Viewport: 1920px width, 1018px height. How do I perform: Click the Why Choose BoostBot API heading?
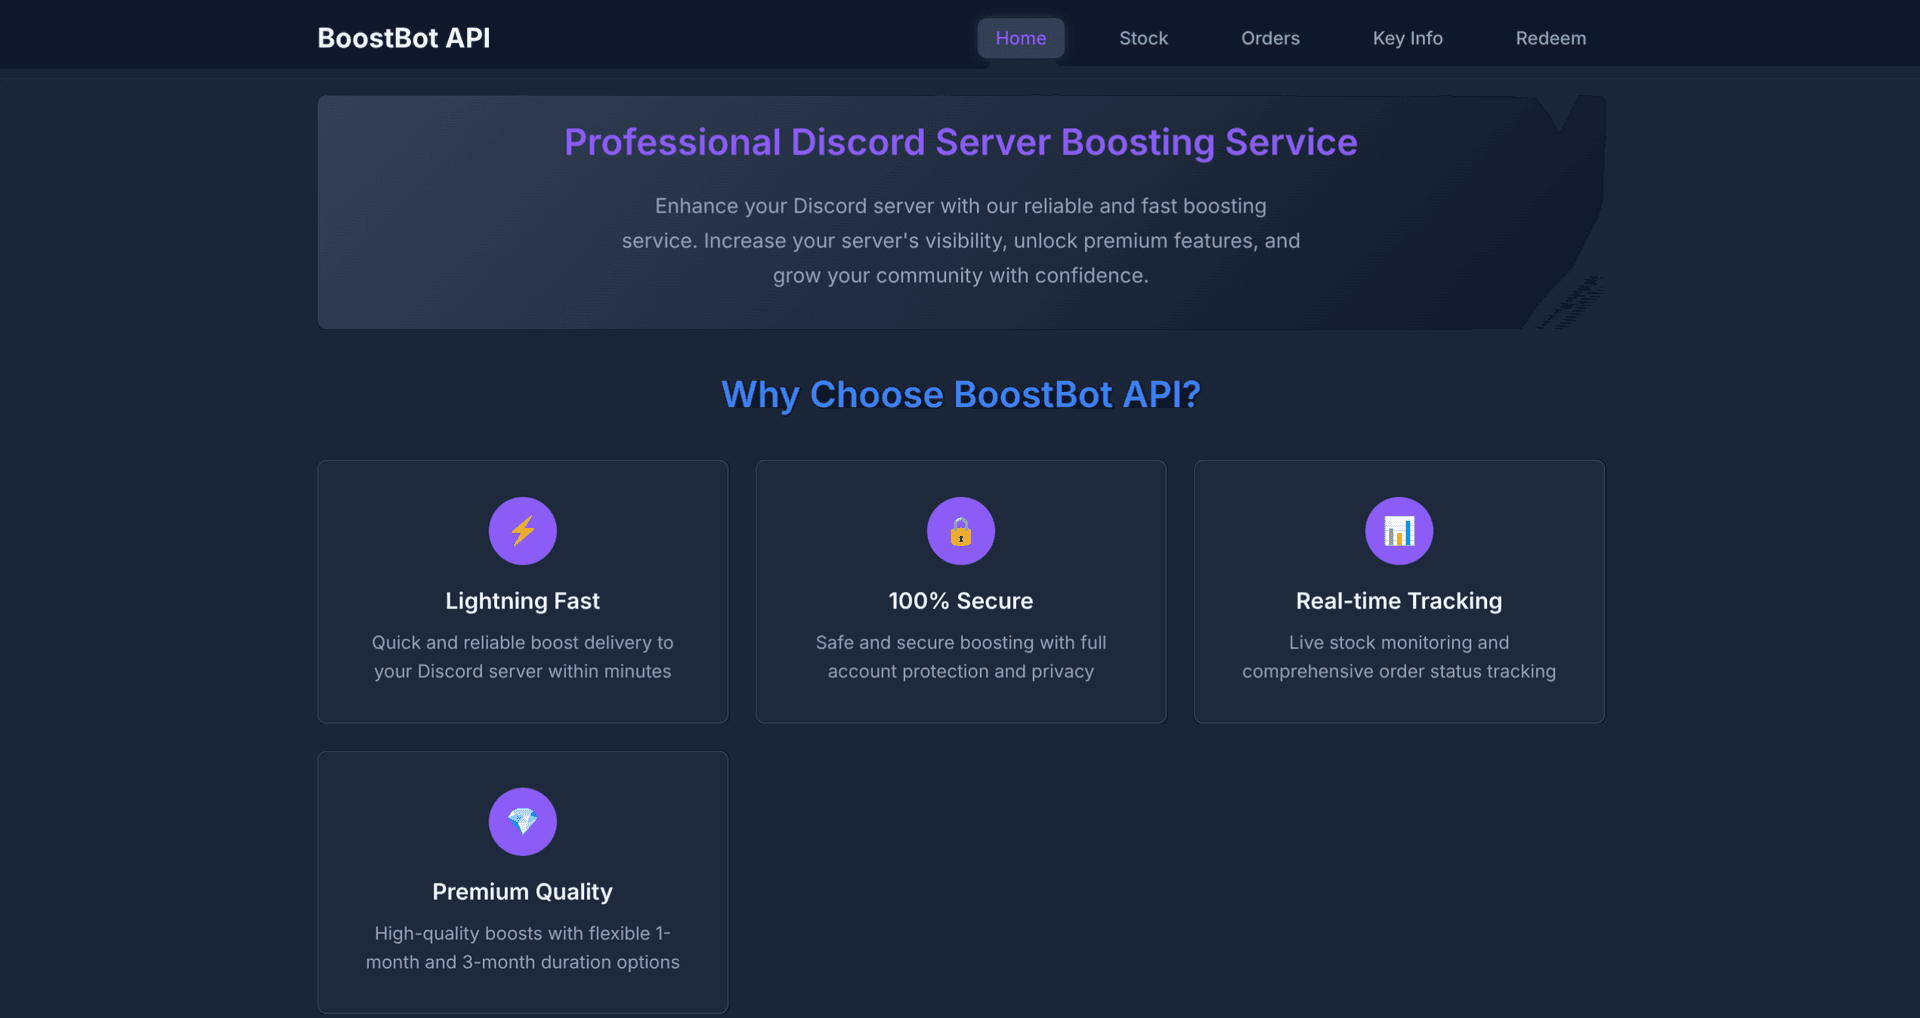coord(960,394)
